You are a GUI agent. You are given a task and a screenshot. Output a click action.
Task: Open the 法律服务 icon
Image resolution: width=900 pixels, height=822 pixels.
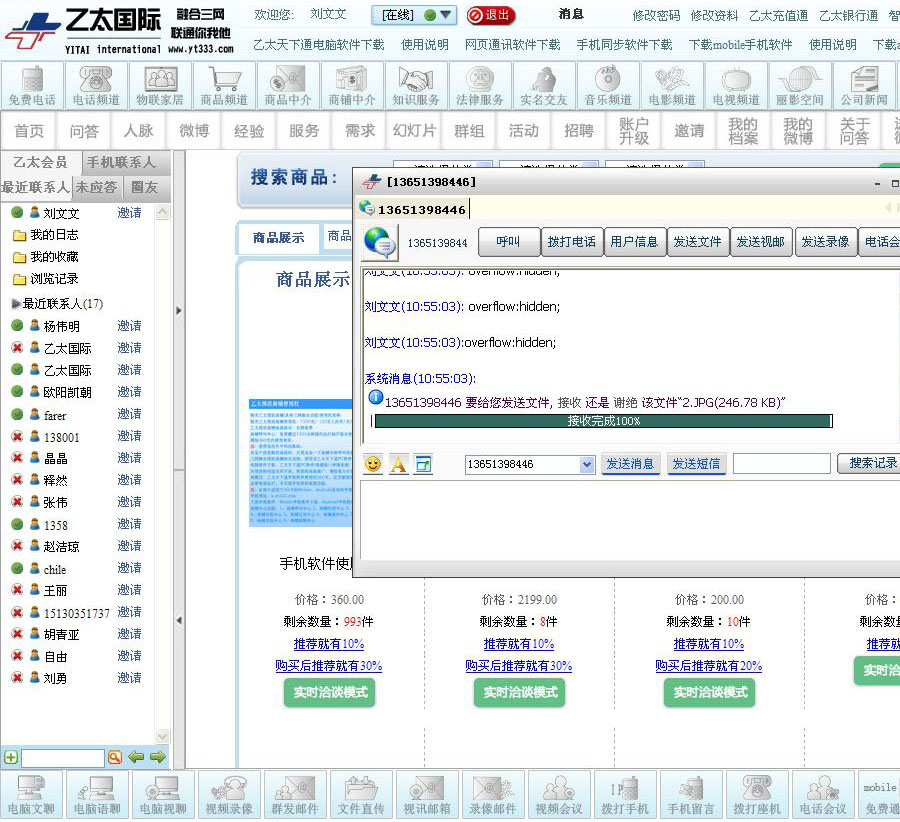tap(480, 86)
